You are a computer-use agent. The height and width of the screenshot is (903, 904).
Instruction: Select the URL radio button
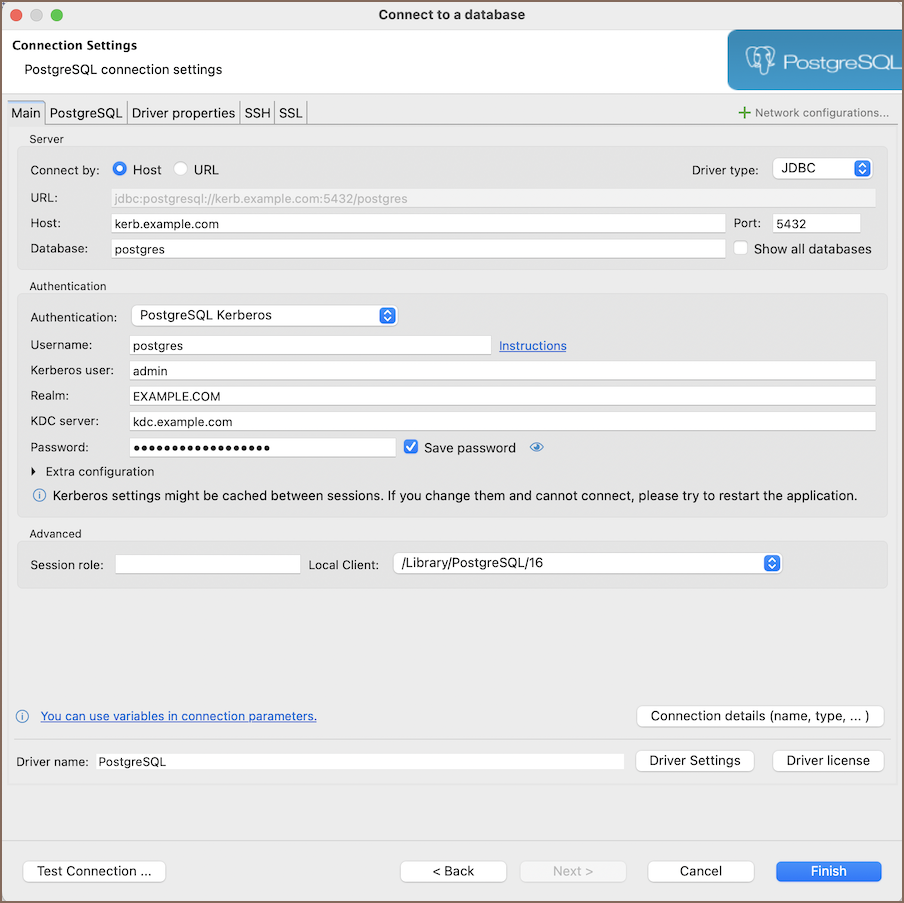[x=181, y=170]
